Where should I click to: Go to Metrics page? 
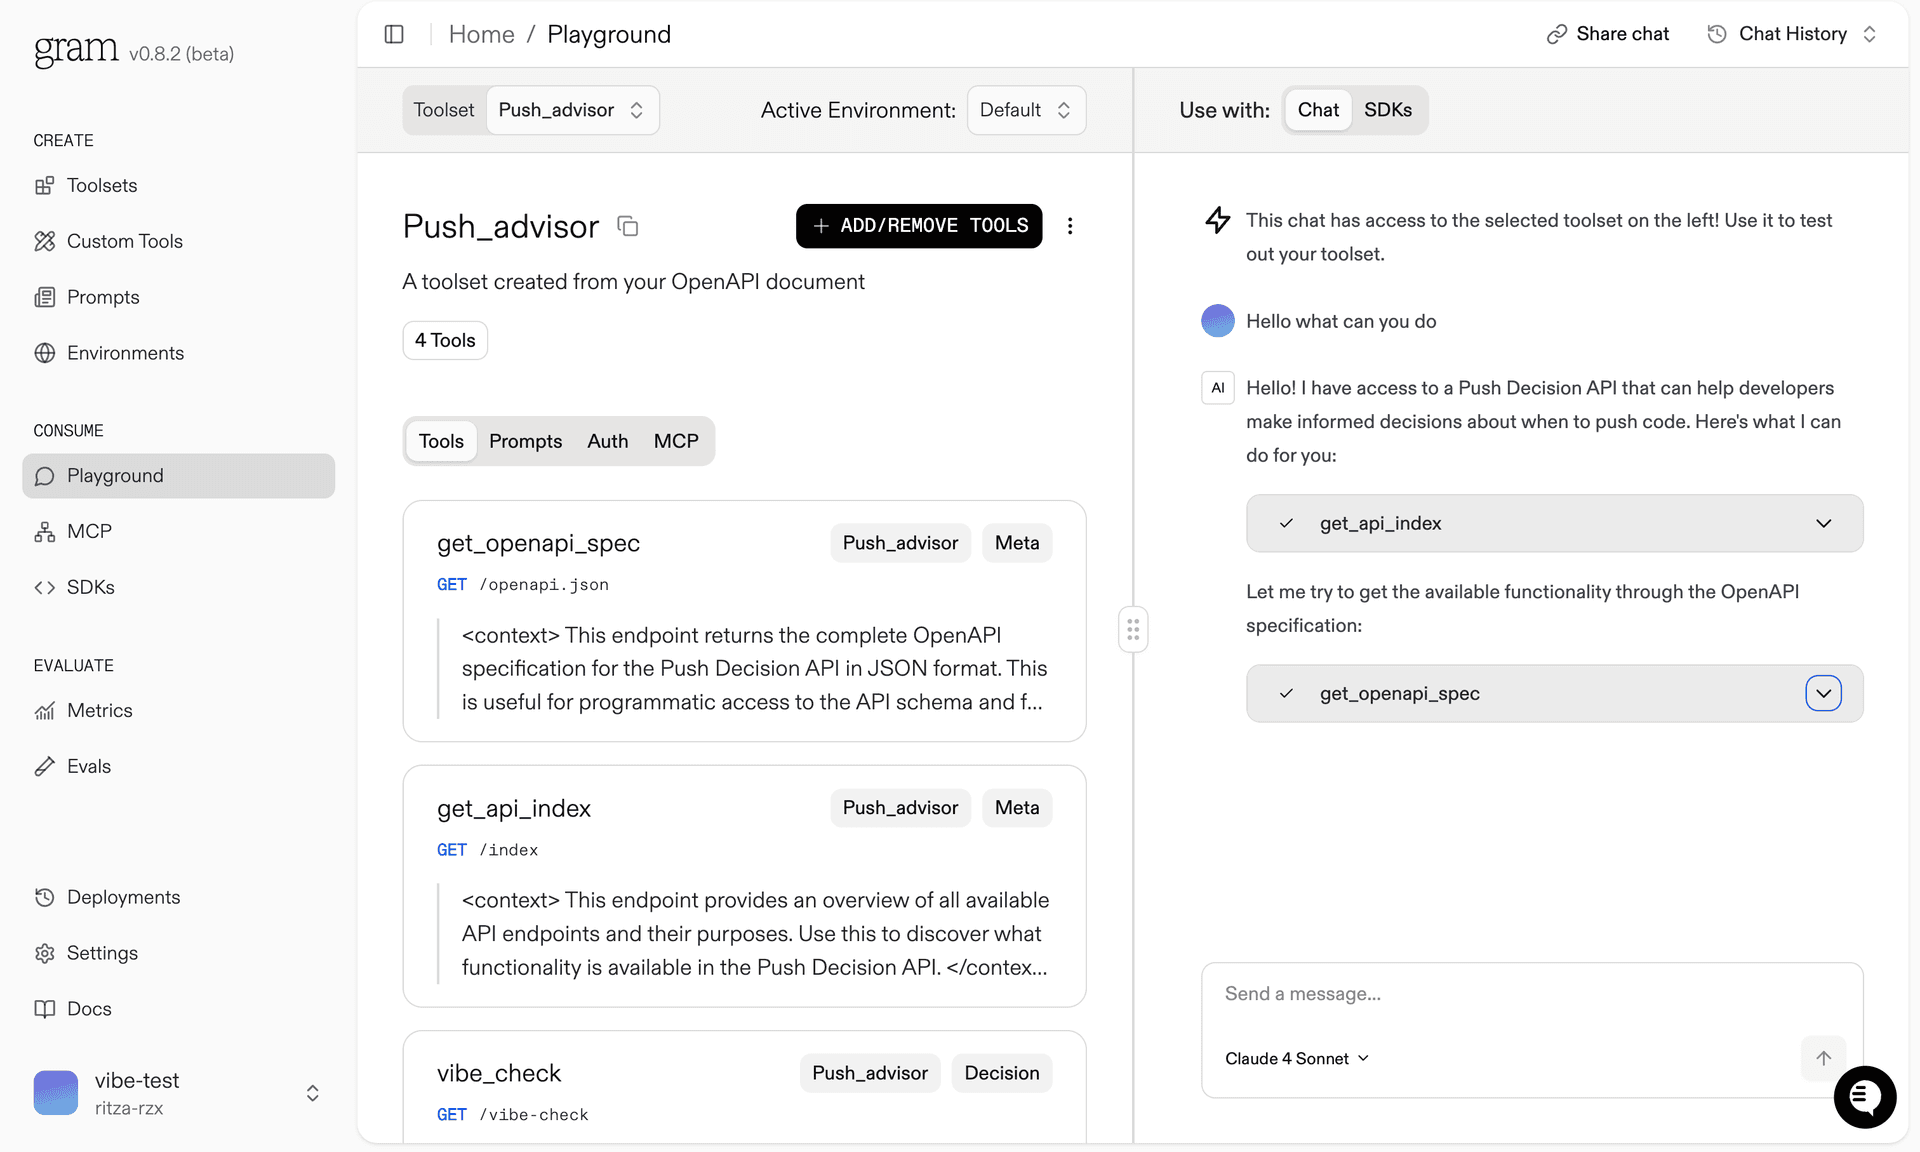[x=99, y=710]
